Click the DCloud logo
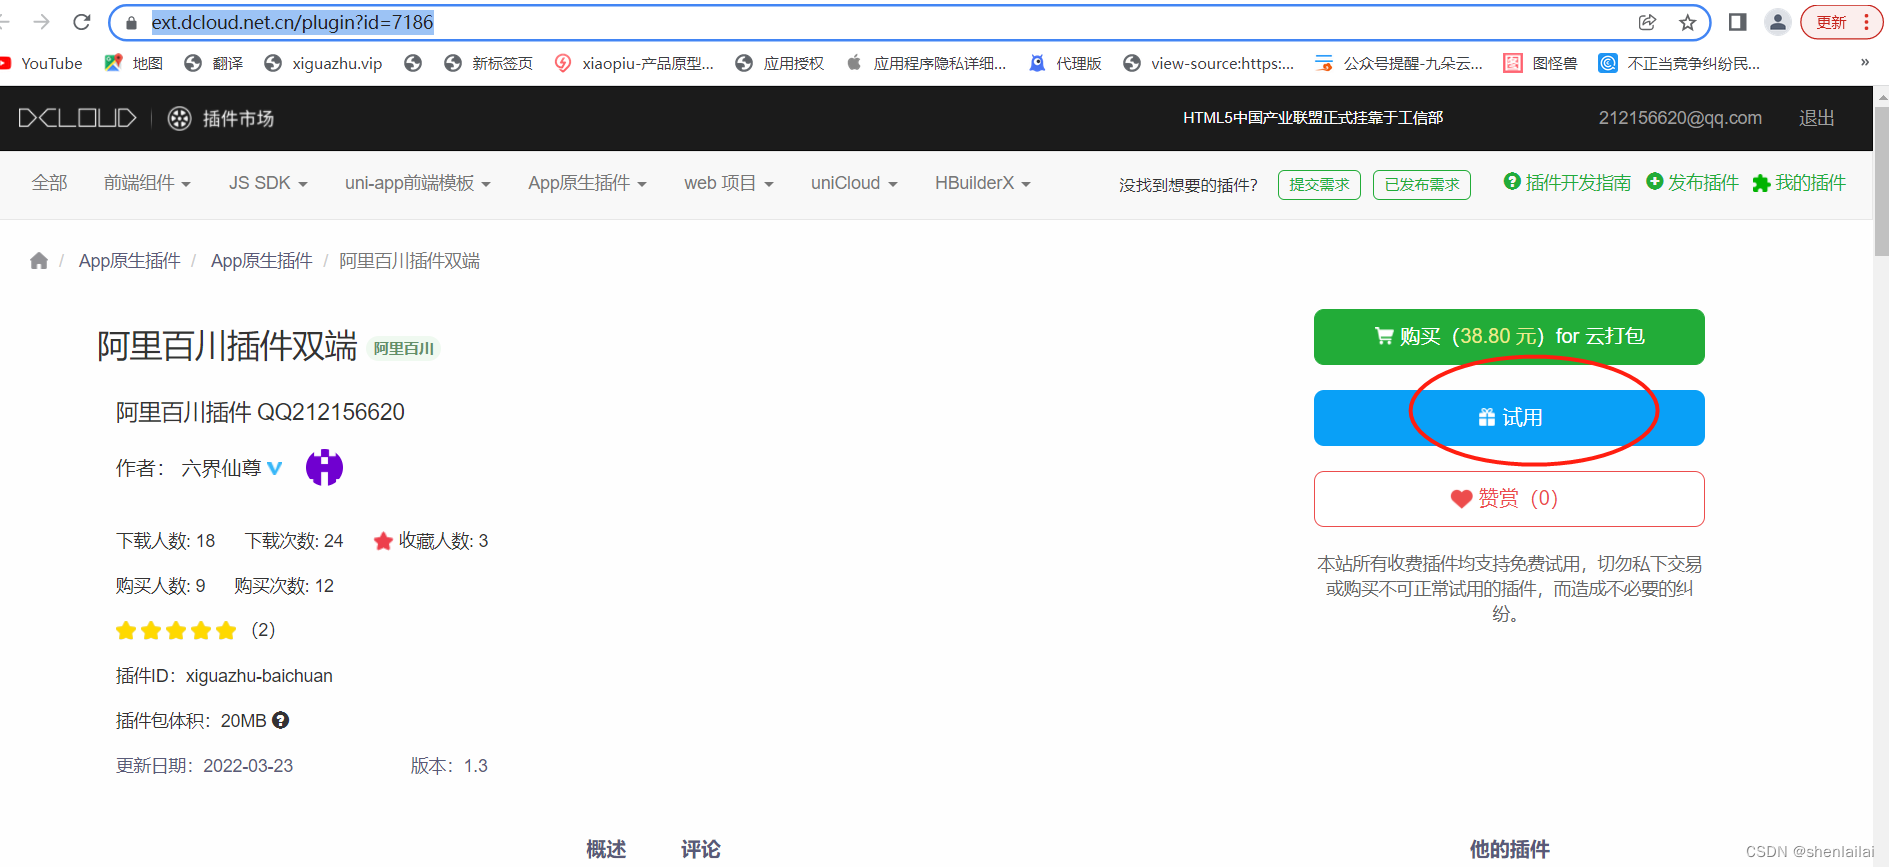 77,118
